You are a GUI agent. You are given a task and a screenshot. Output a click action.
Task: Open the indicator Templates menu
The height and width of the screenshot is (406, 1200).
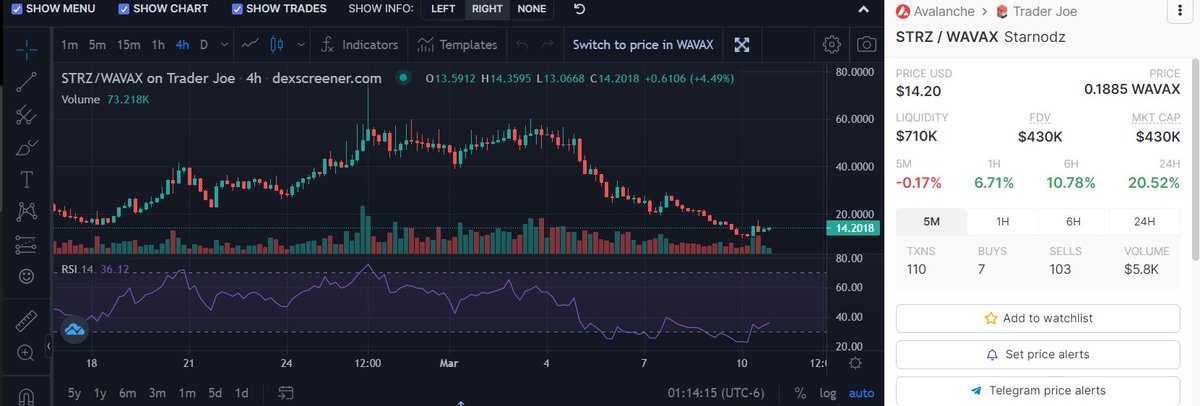click(457, 45)
